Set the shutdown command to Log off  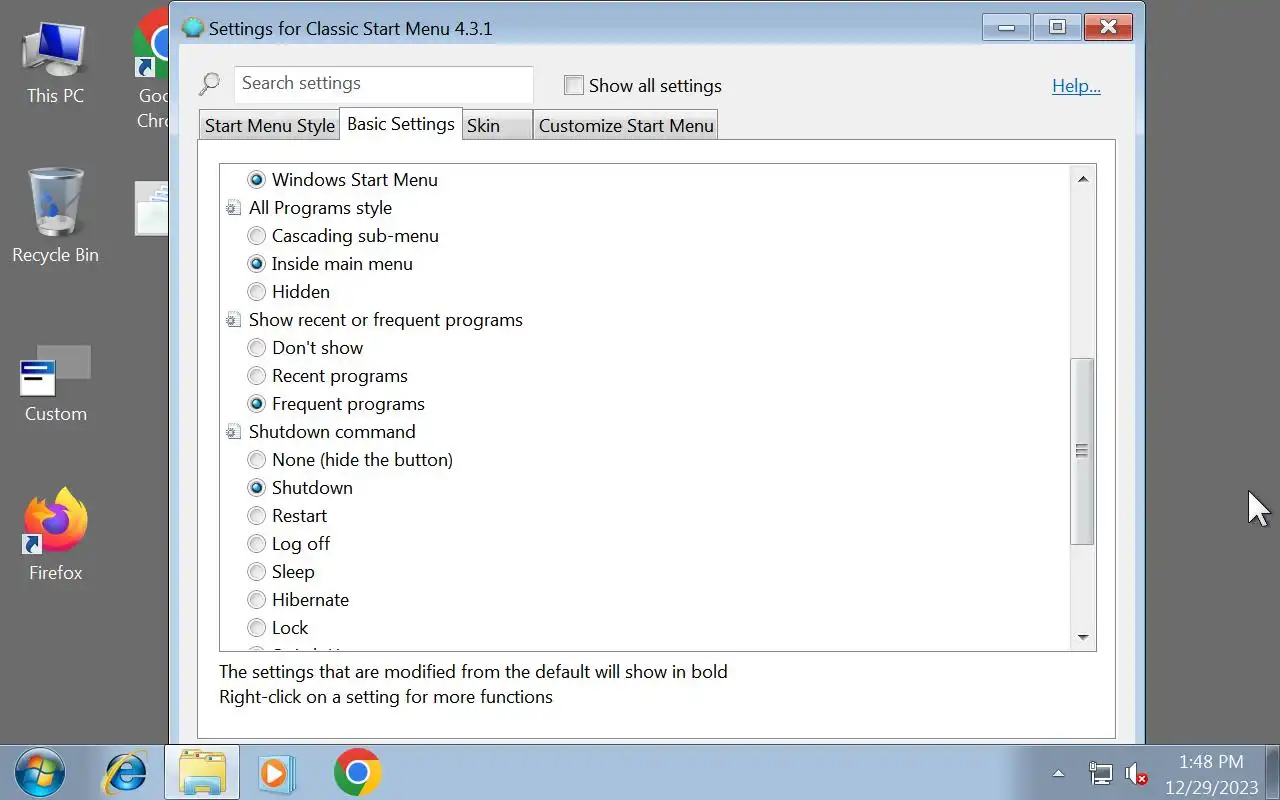257,544
